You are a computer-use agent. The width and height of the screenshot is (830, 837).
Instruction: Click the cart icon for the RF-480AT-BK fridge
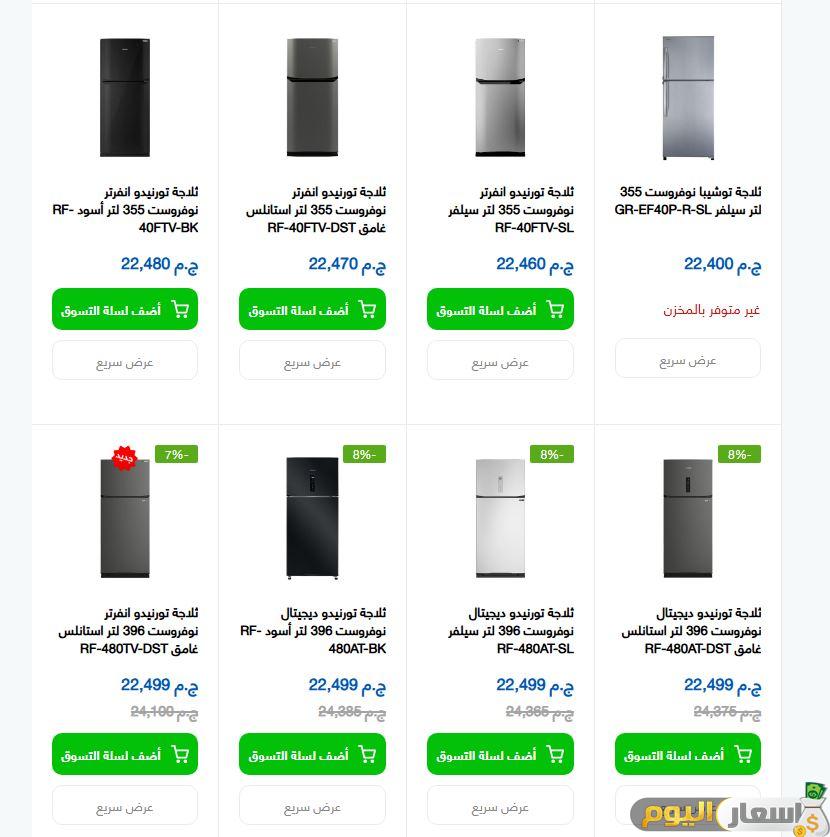368,754
